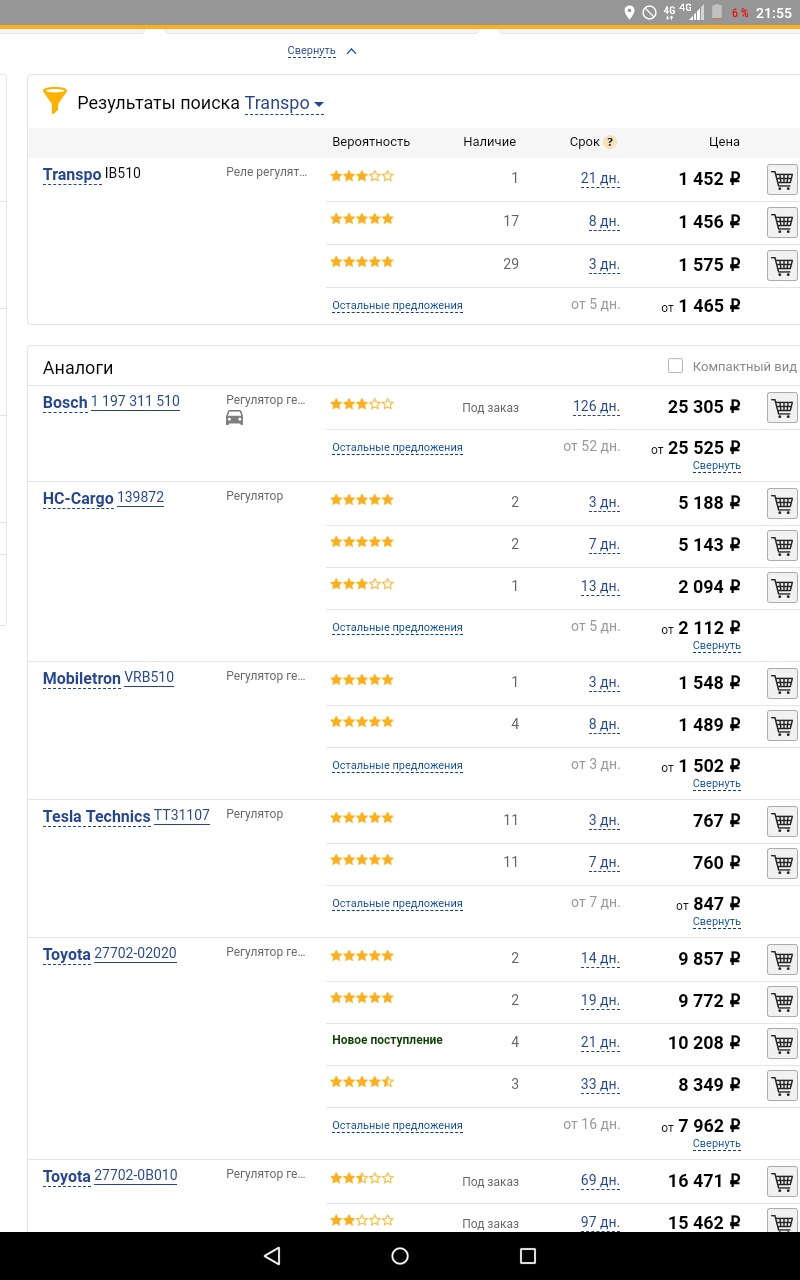Tap the Android home navigation button
The height and width of the screenshot is (1280, 800).
click(400, 1256)
